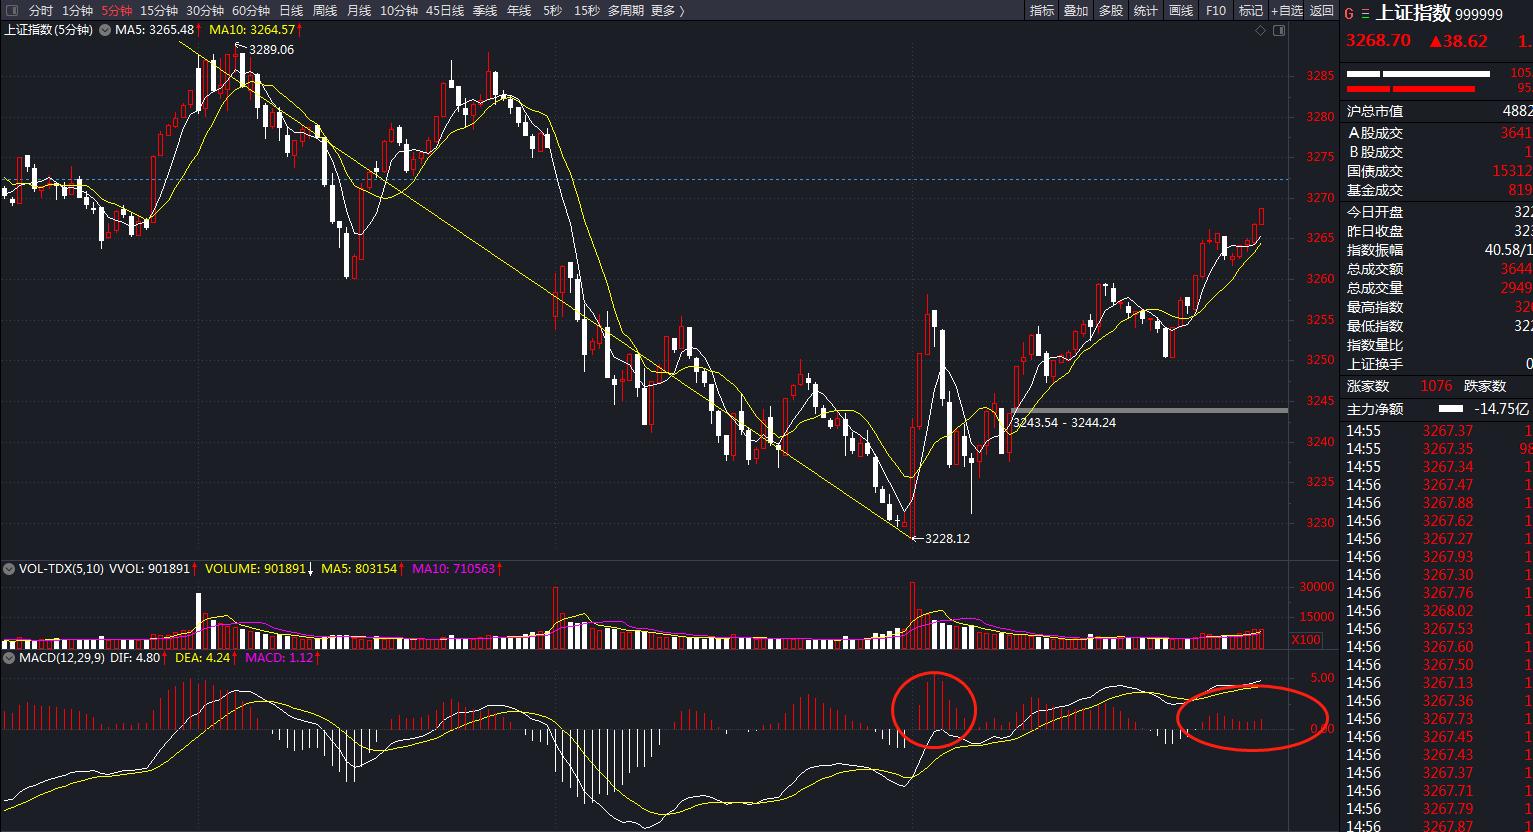Switch to 月线 monthly chart
This screenshot has width=1533, height=832.
(x=359, y=11)
